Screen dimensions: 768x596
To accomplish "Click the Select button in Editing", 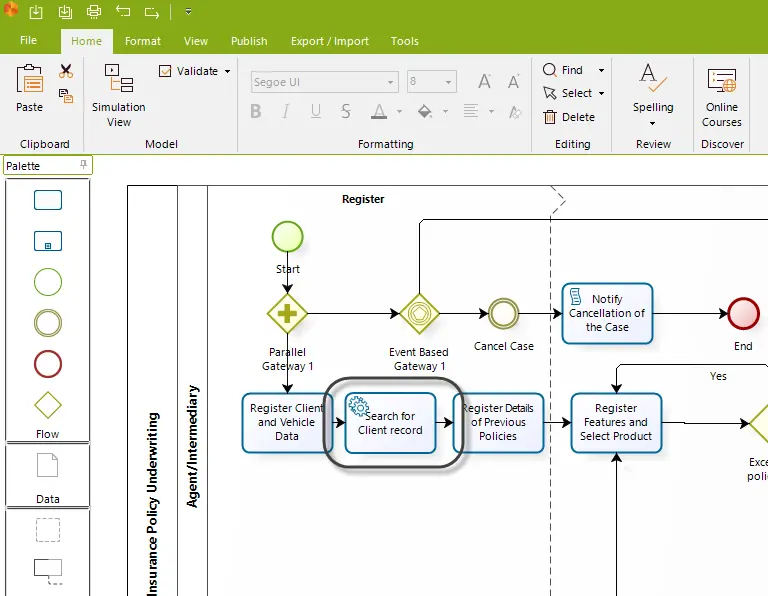I will [x=568, y=93].
